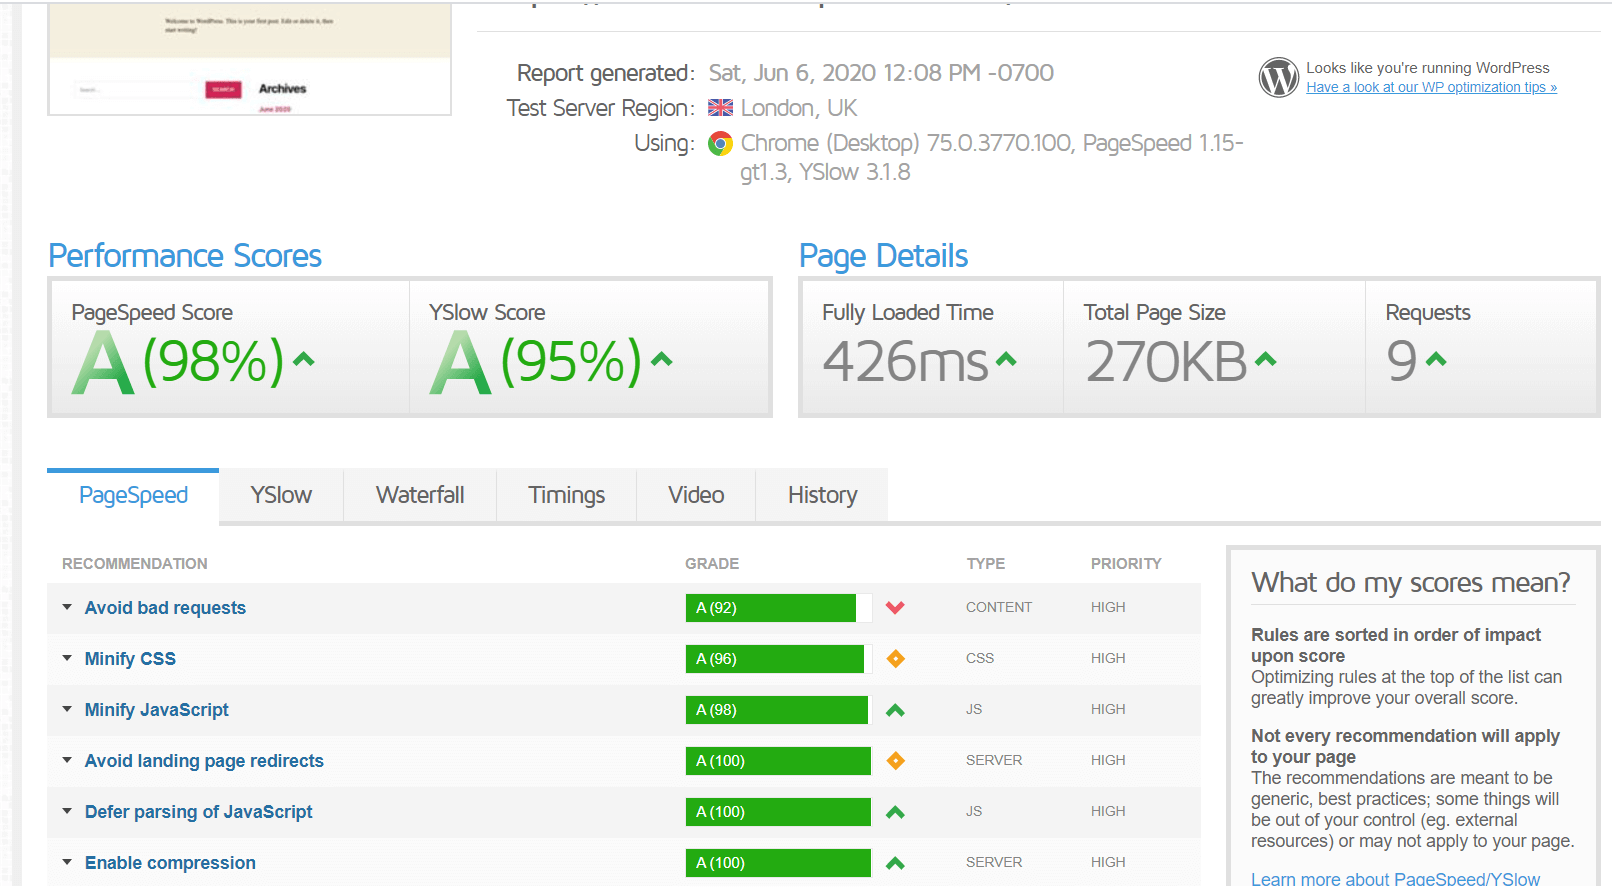Switch to the YSlow tab

281,496
